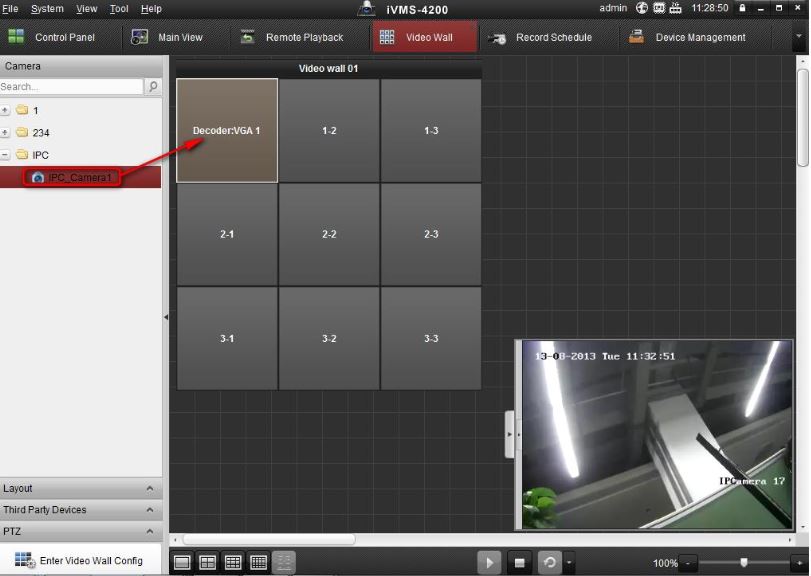Select video wall screen 3-2
The height and width of the screenshot is (576, 811).
[x=329, y=338]
